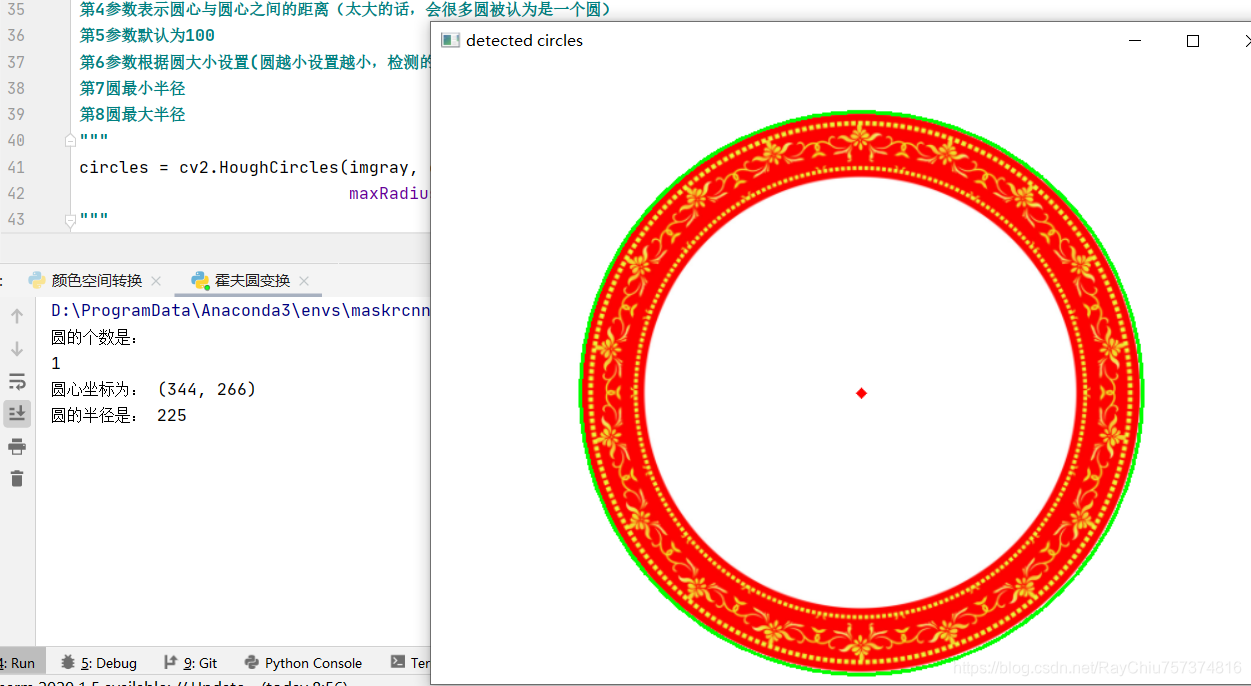1251x686 pixels.
Task: Minimize the detected circles window
Action: [1135, 41]
